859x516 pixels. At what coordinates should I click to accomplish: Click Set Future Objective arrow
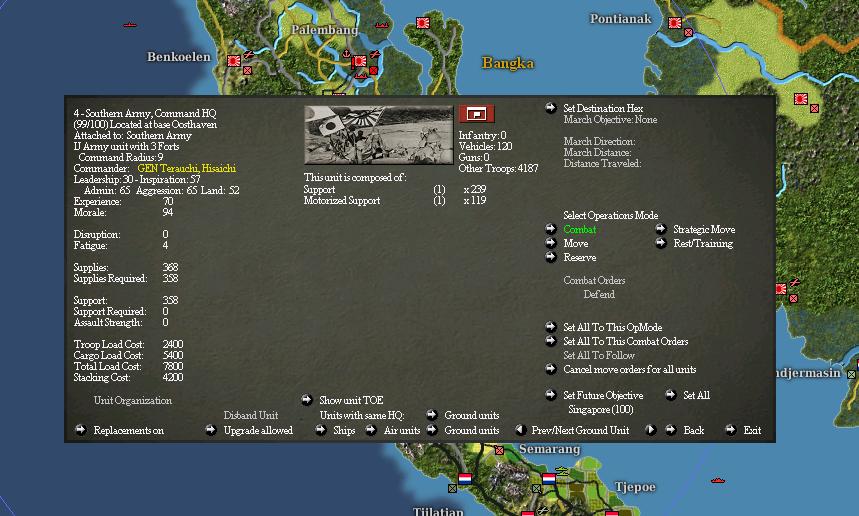551,395
